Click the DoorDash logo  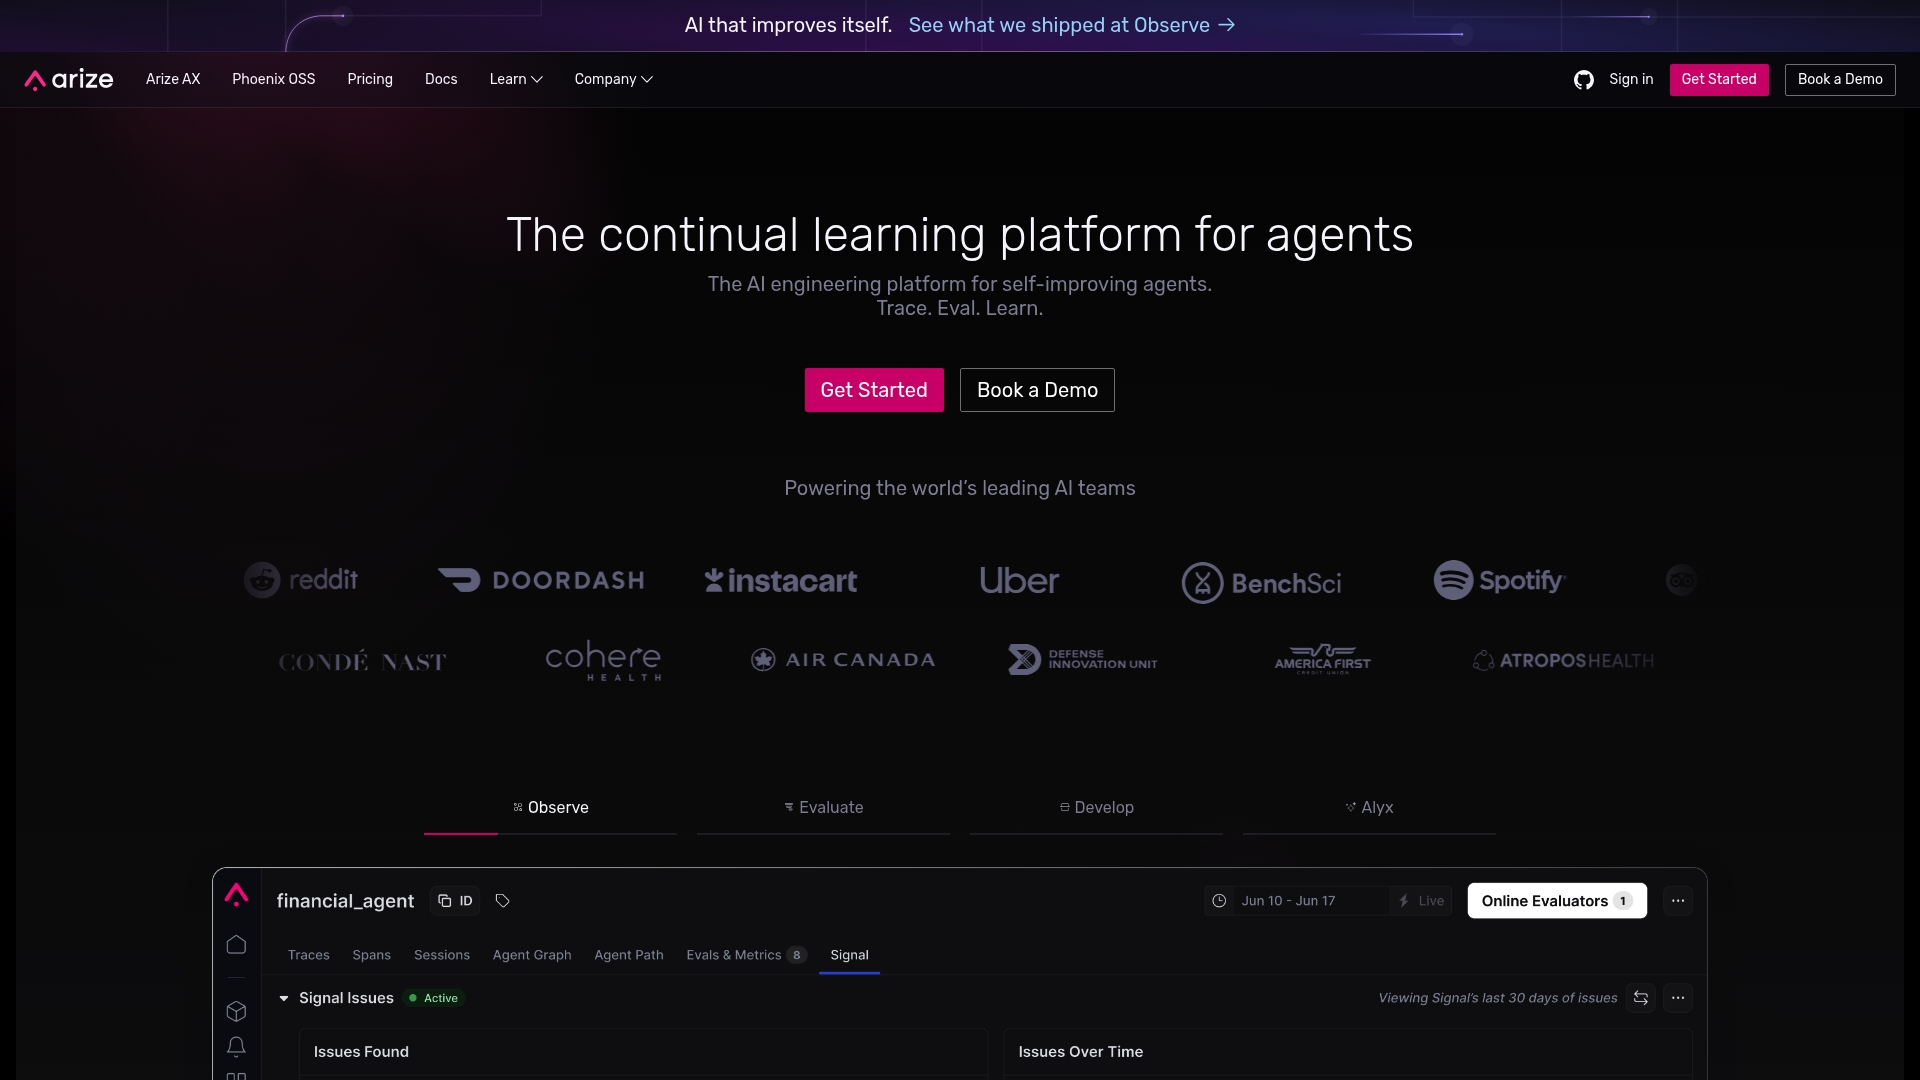click(541, 580)
